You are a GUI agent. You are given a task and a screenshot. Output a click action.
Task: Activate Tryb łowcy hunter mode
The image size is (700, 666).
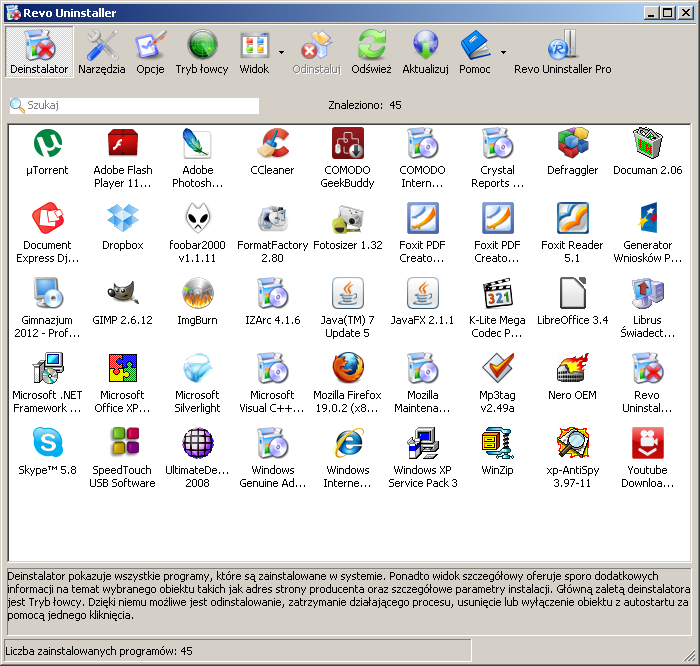pyautogui.click(x=202, y=52)
